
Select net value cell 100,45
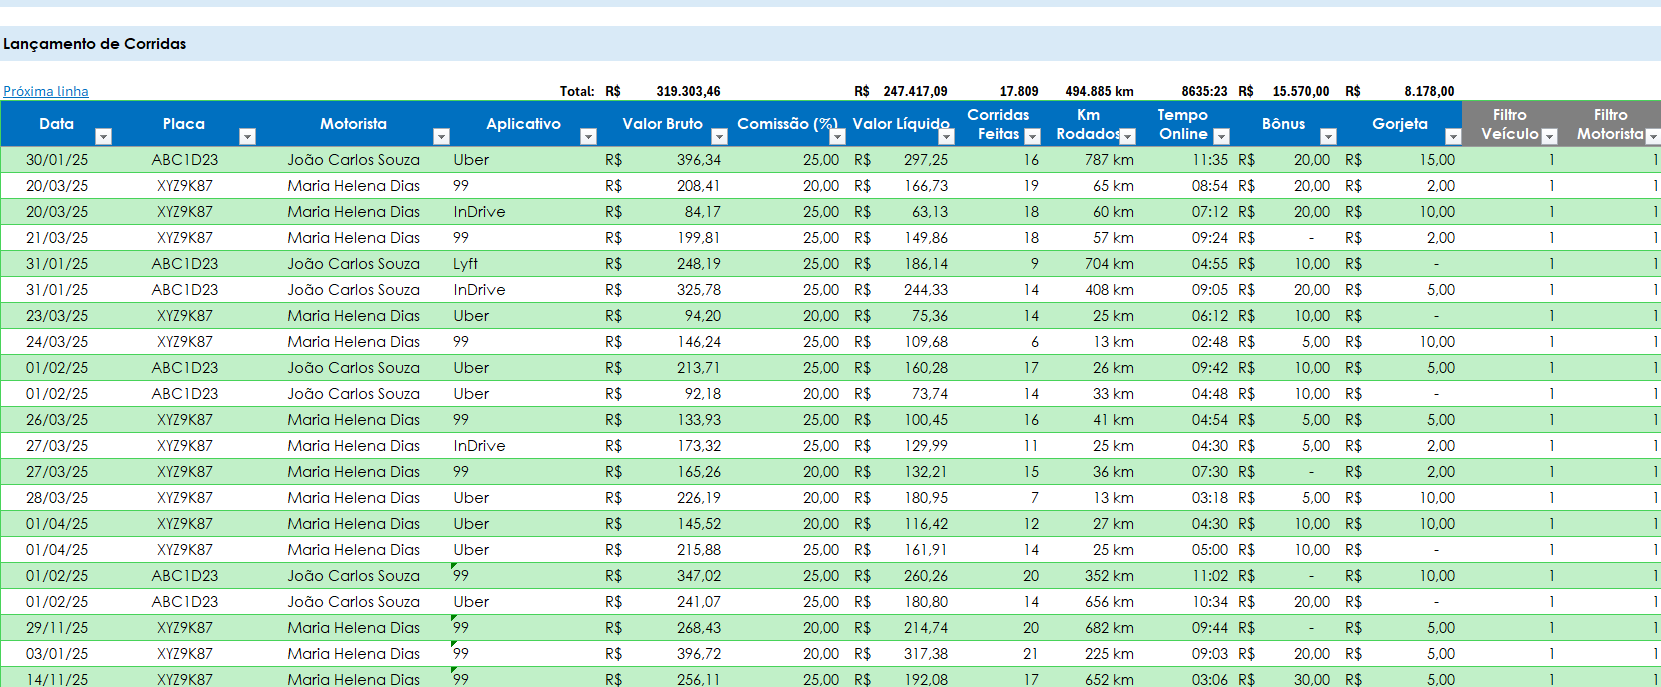coord(926,420)
